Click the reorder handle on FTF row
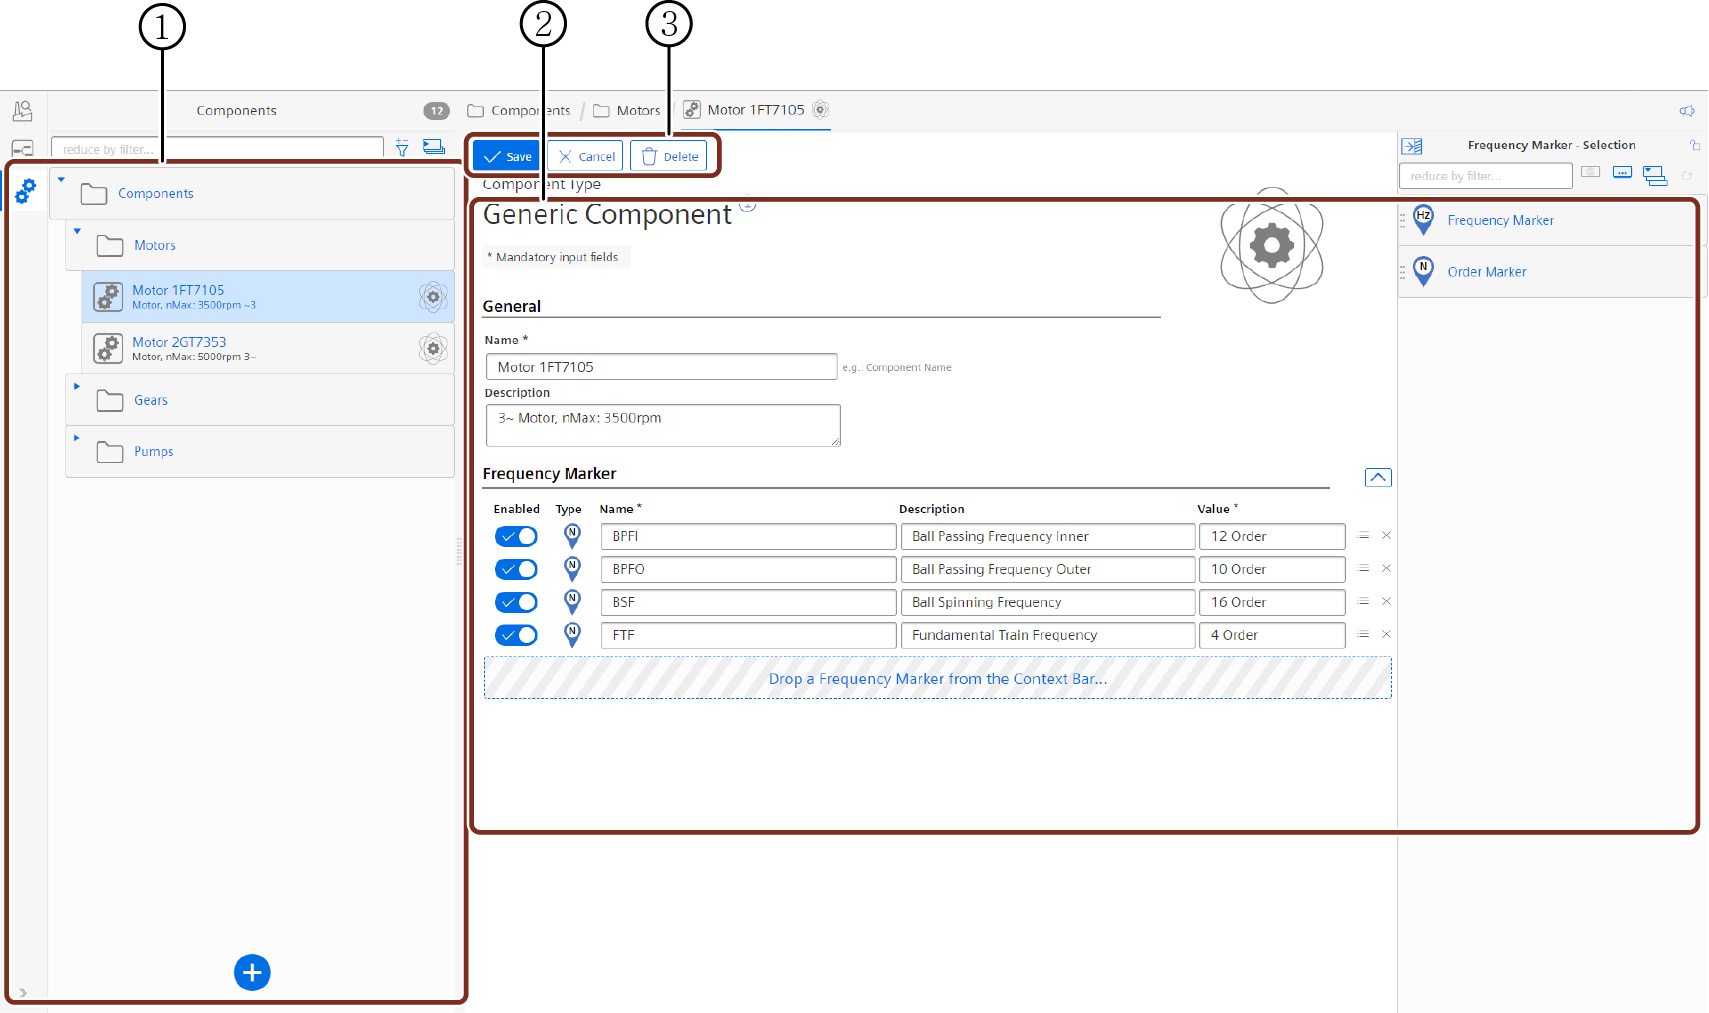The image size is (1709, 1013). coord(1363,635)
